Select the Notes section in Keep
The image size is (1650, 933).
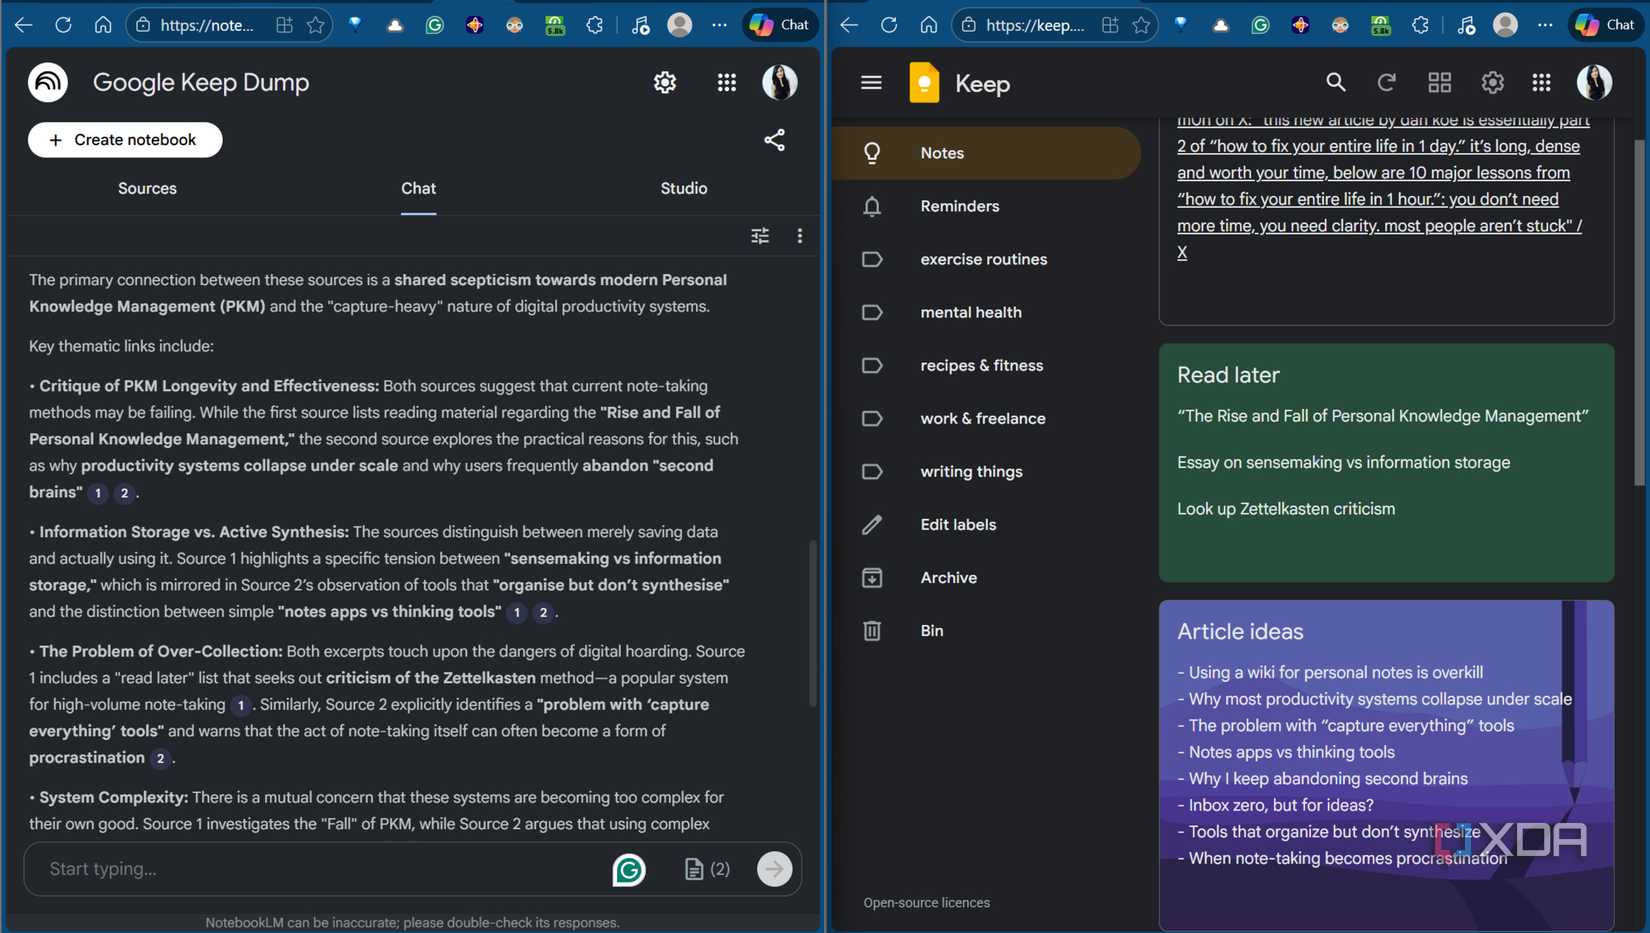pos(986,153)
